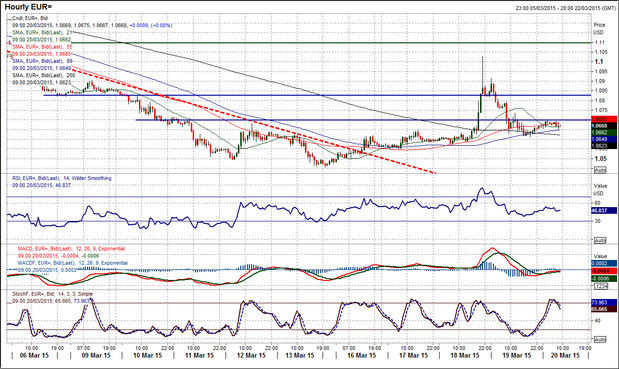Click the StochF 14, 3, 3 indicator label

[53, 294]
